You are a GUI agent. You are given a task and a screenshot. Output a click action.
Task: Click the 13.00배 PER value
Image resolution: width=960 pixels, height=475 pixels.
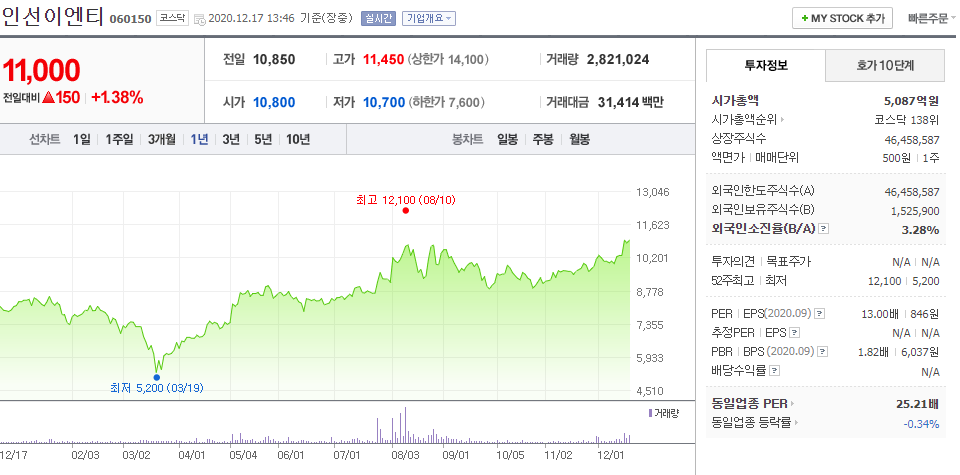click(x=880, y=314)
